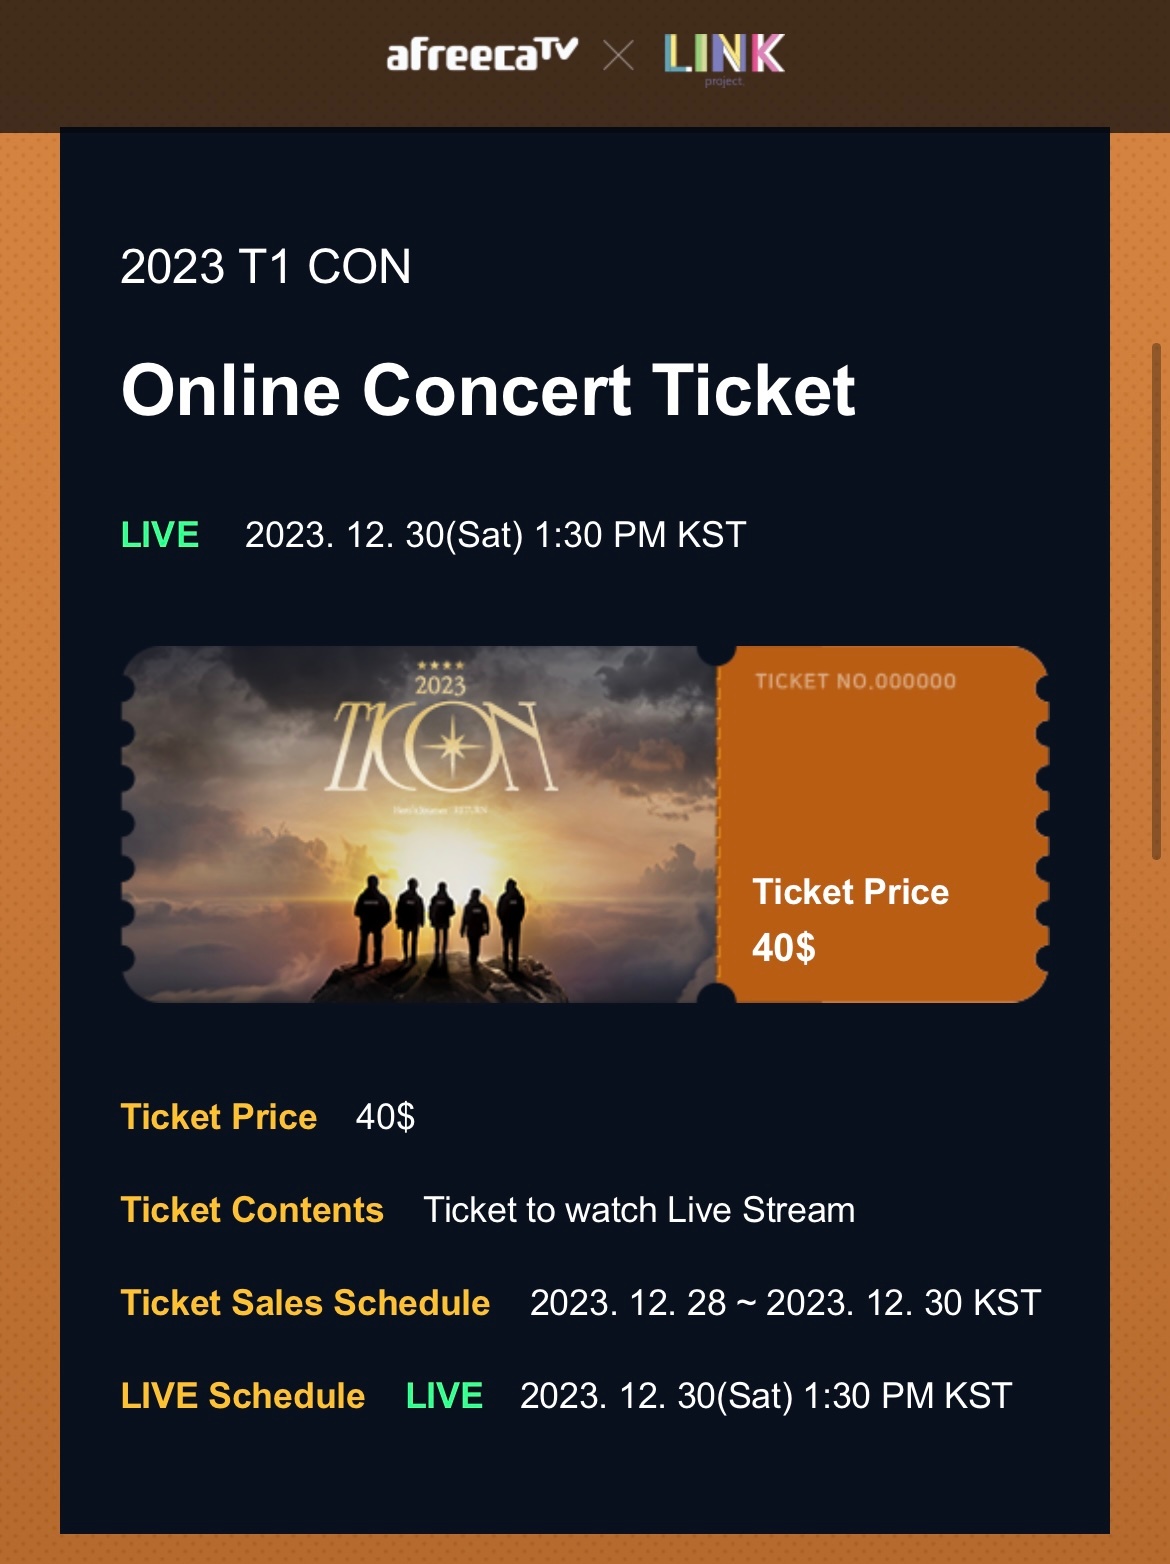Screen dimensions: 1170x1564
Task: Click the X separator between header logos
Action: [x=619, y=55]
